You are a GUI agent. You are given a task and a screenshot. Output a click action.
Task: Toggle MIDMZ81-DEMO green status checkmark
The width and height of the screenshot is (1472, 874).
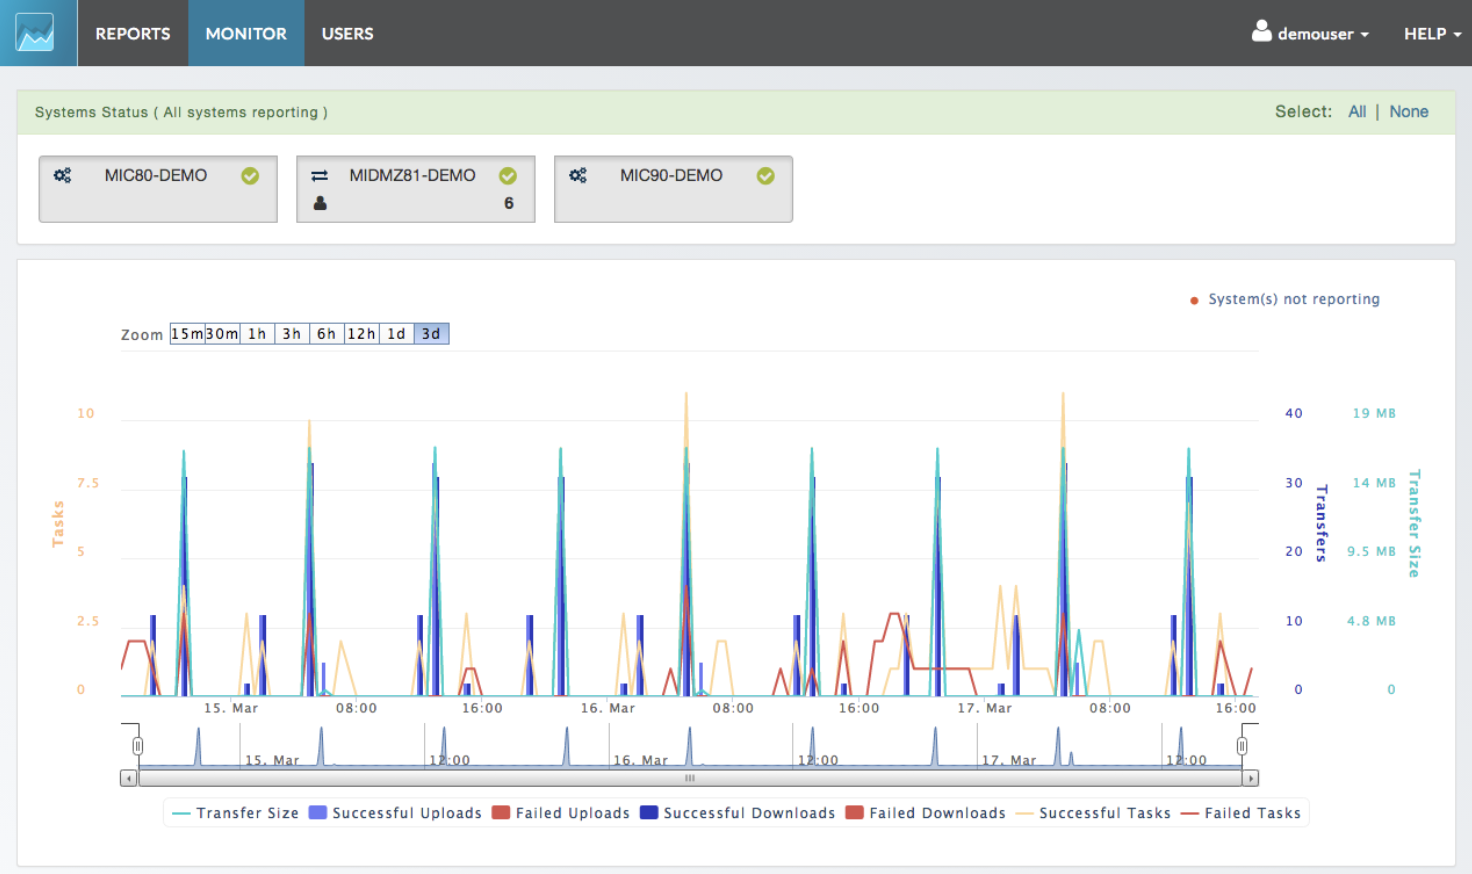click(x=508, y=176)
